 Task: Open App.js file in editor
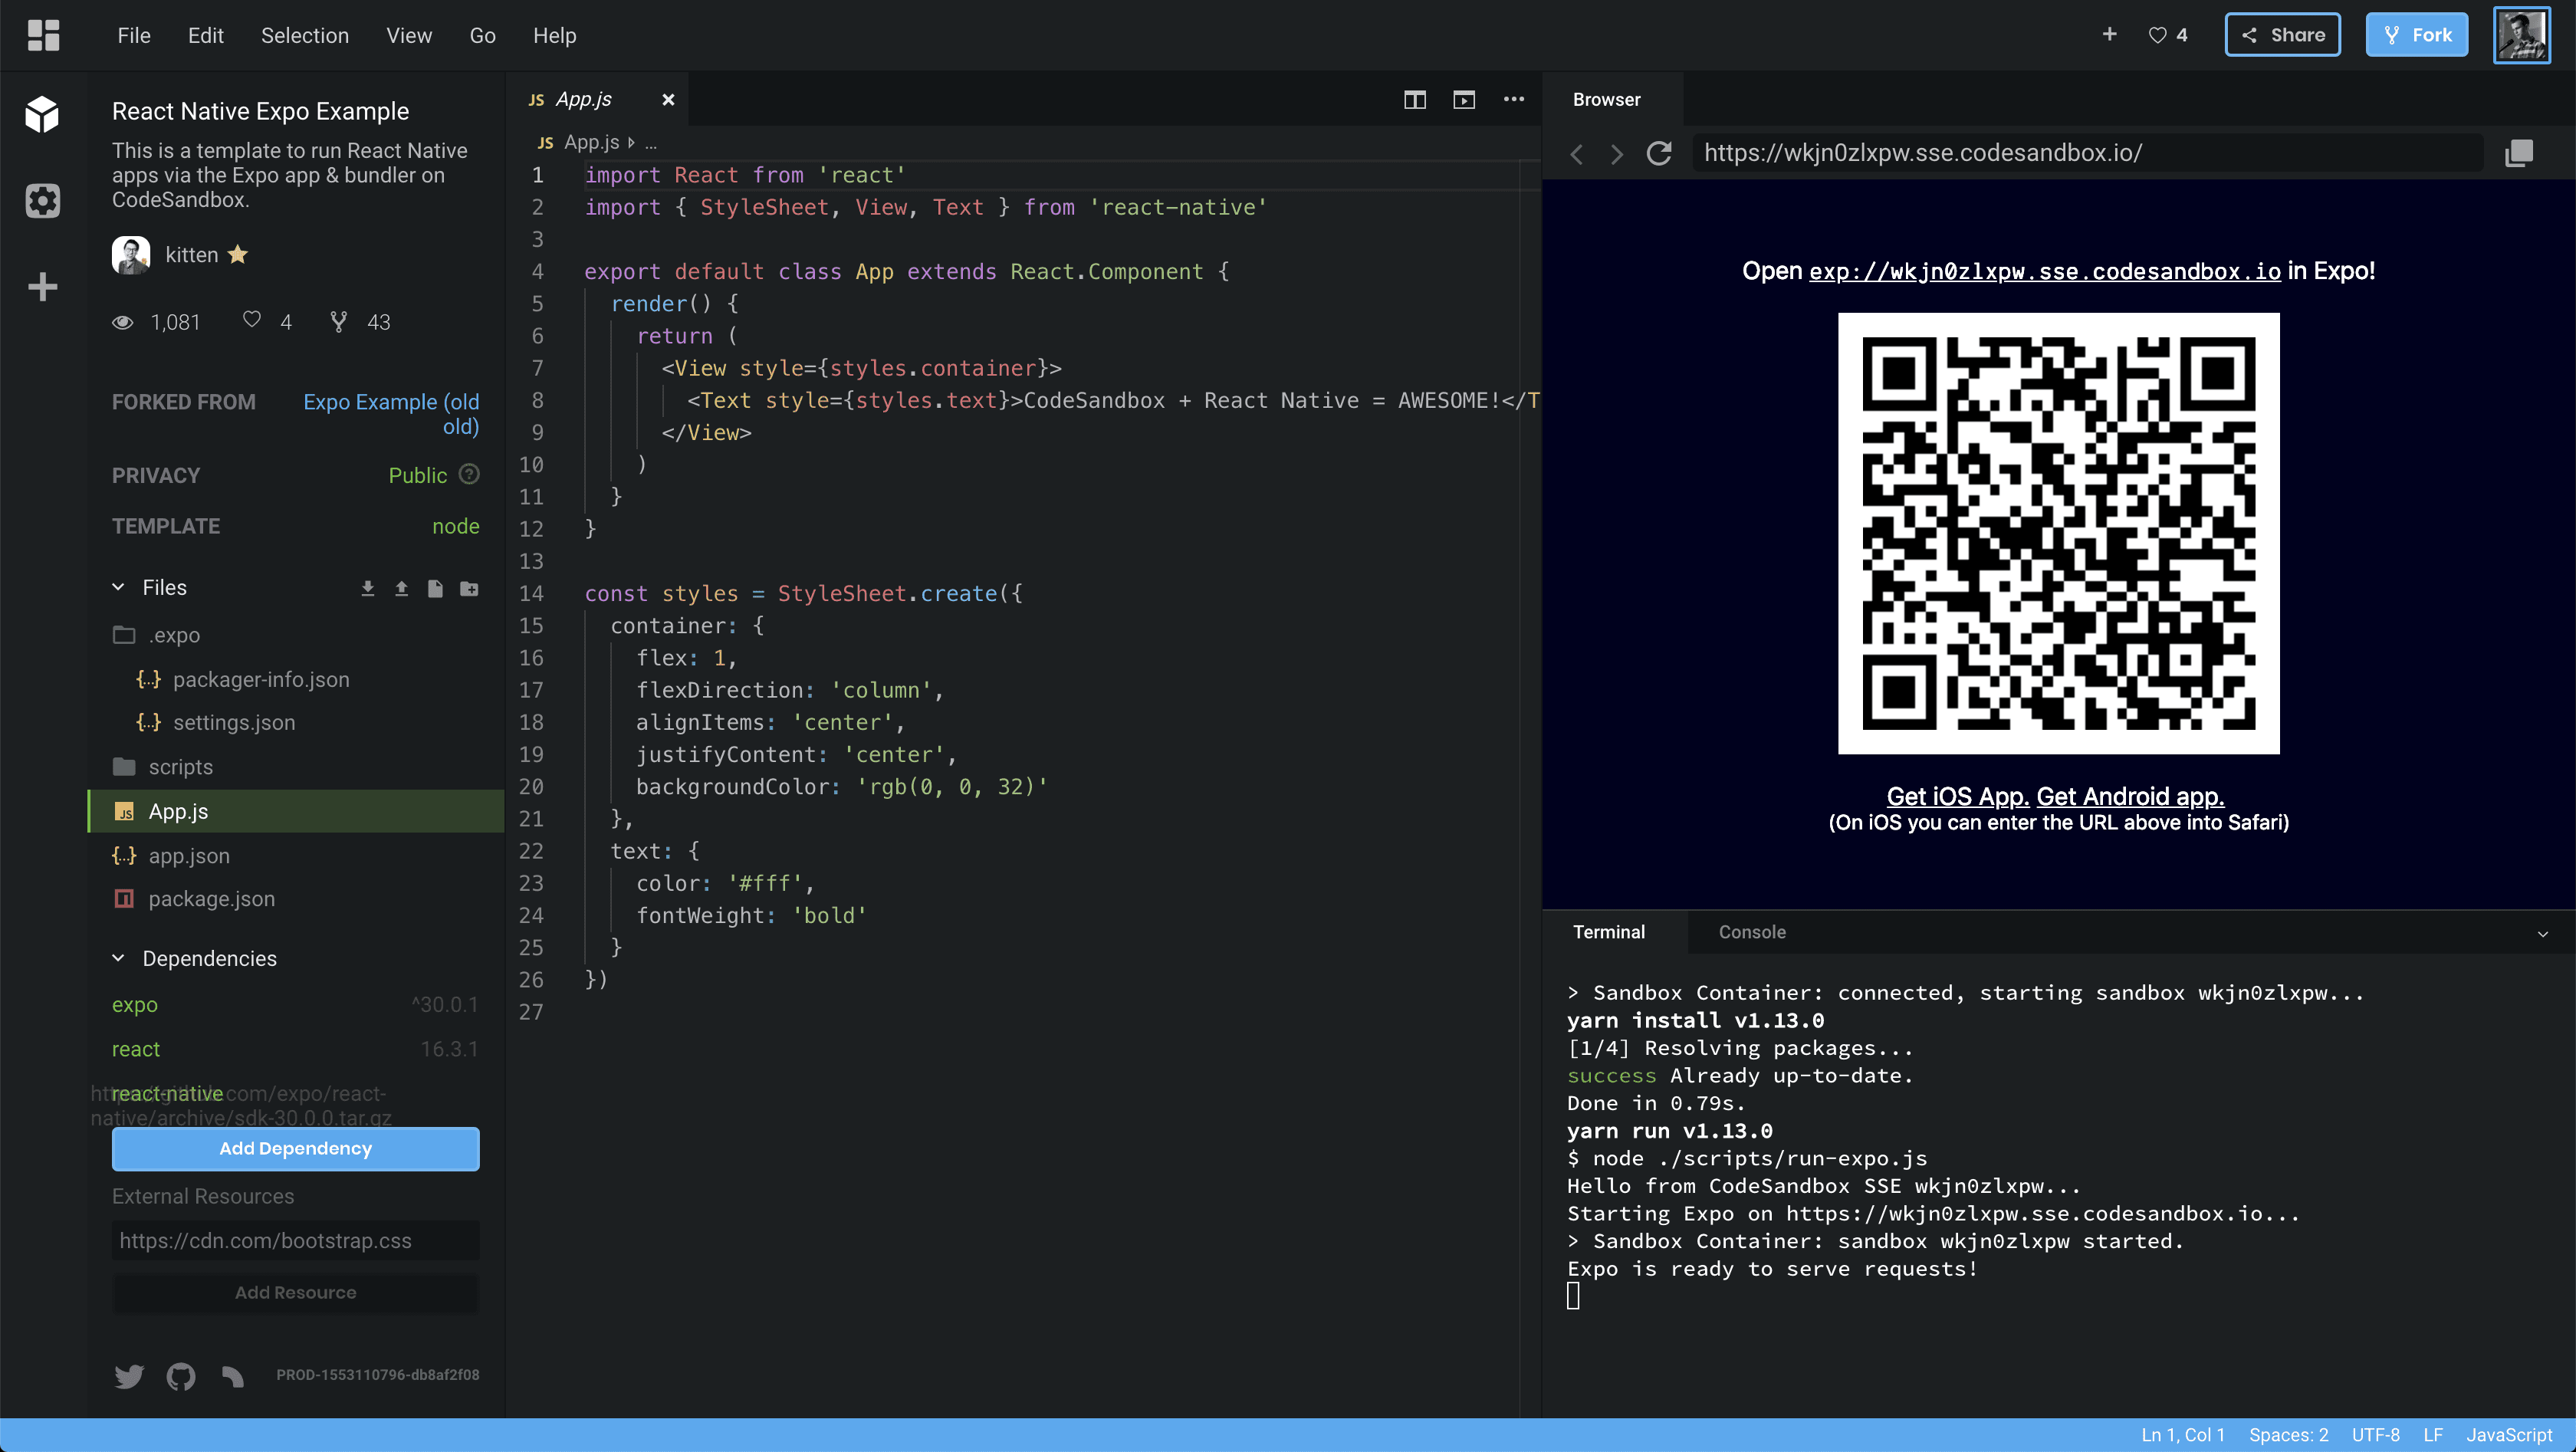point(179,810)
